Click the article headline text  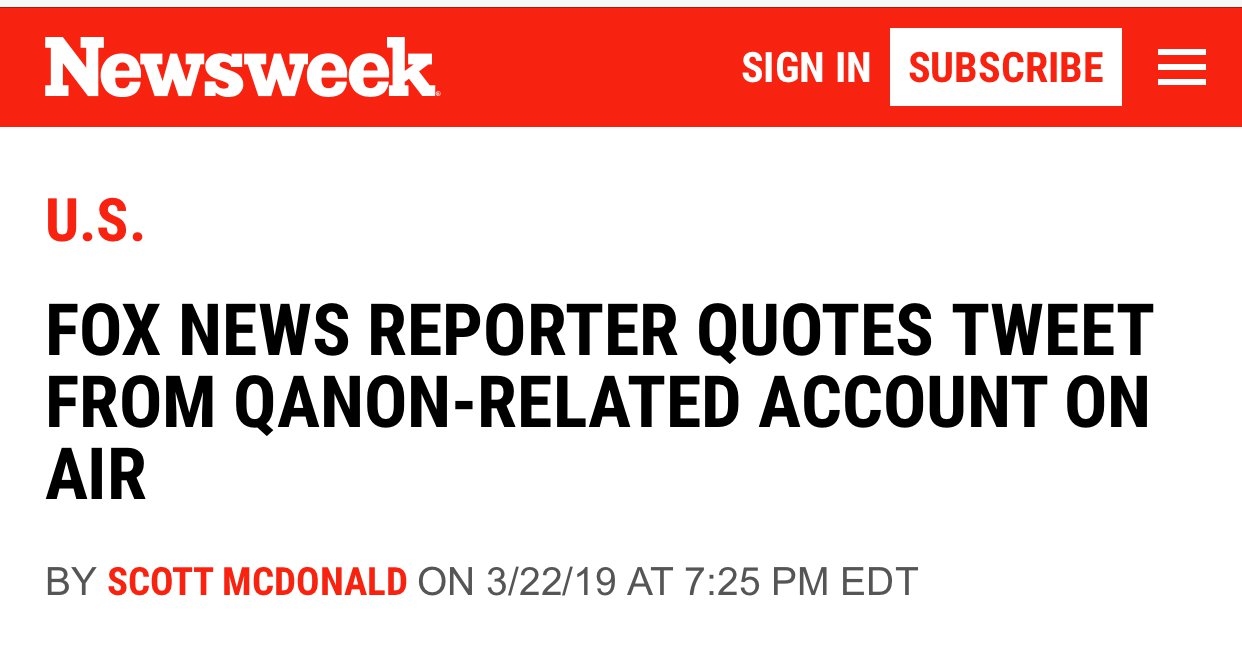(598, 405)
